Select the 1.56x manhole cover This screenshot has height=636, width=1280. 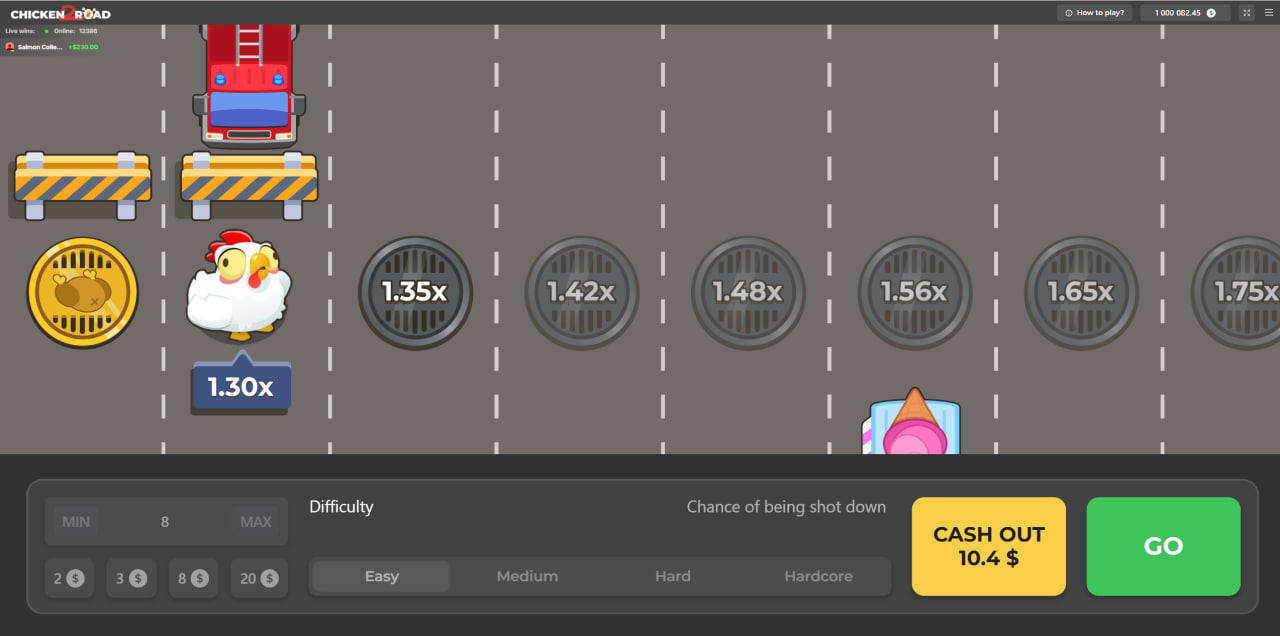tap(914, 292)
